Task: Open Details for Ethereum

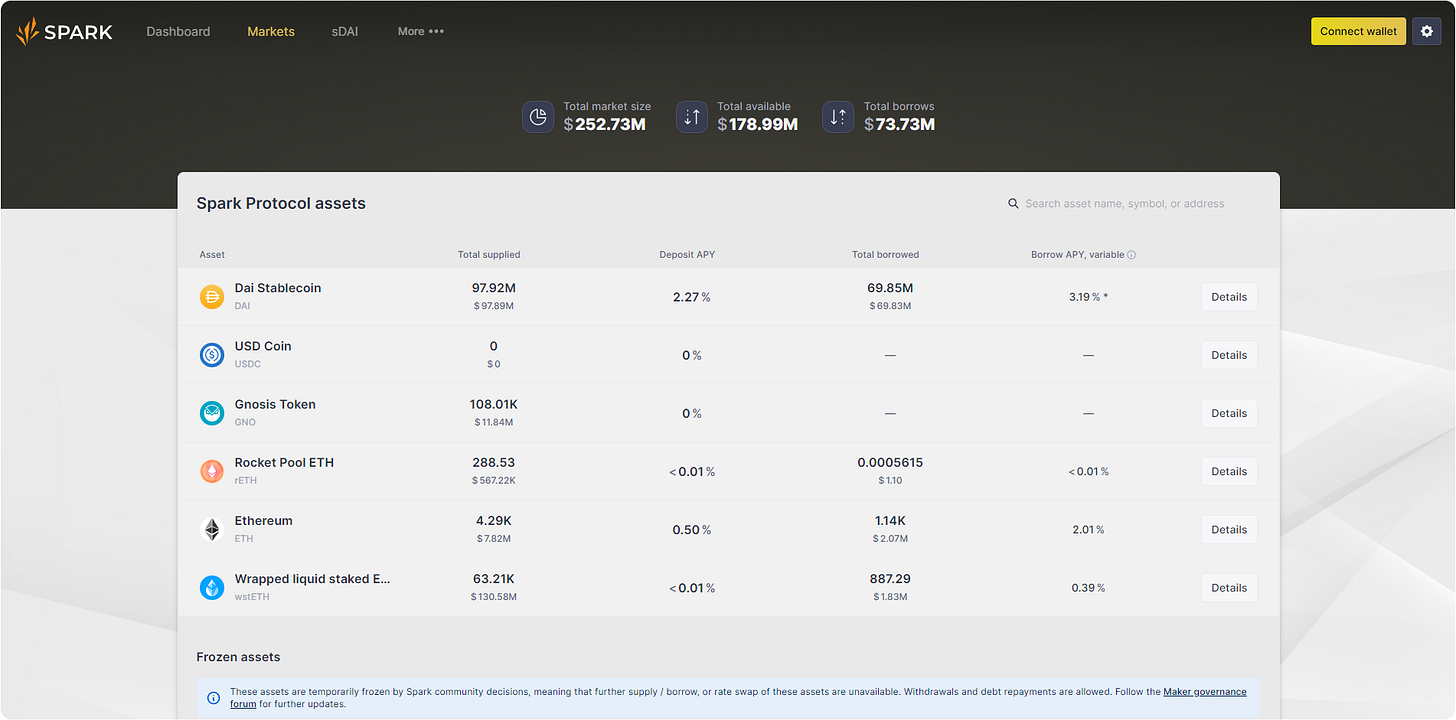Action: point(1229,529)
